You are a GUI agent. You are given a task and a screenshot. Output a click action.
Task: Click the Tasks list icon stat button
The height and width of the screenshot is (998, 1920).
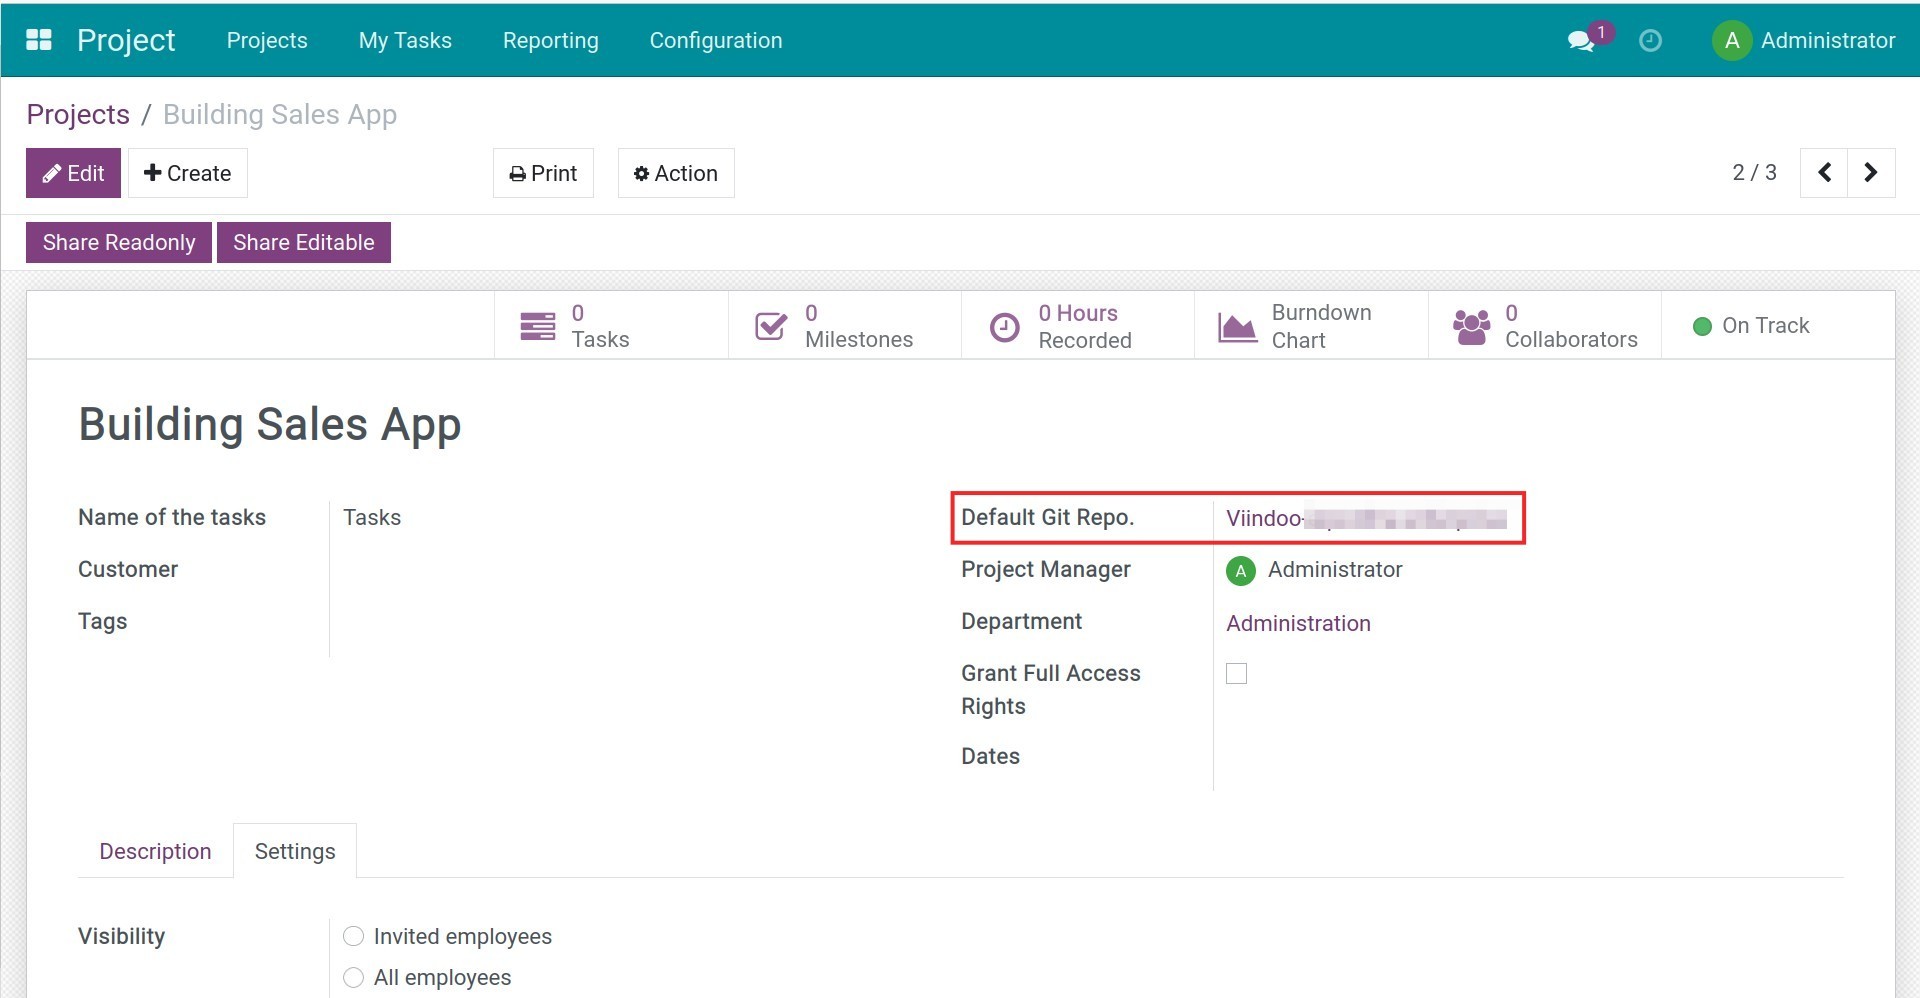[x=538, y=326]
